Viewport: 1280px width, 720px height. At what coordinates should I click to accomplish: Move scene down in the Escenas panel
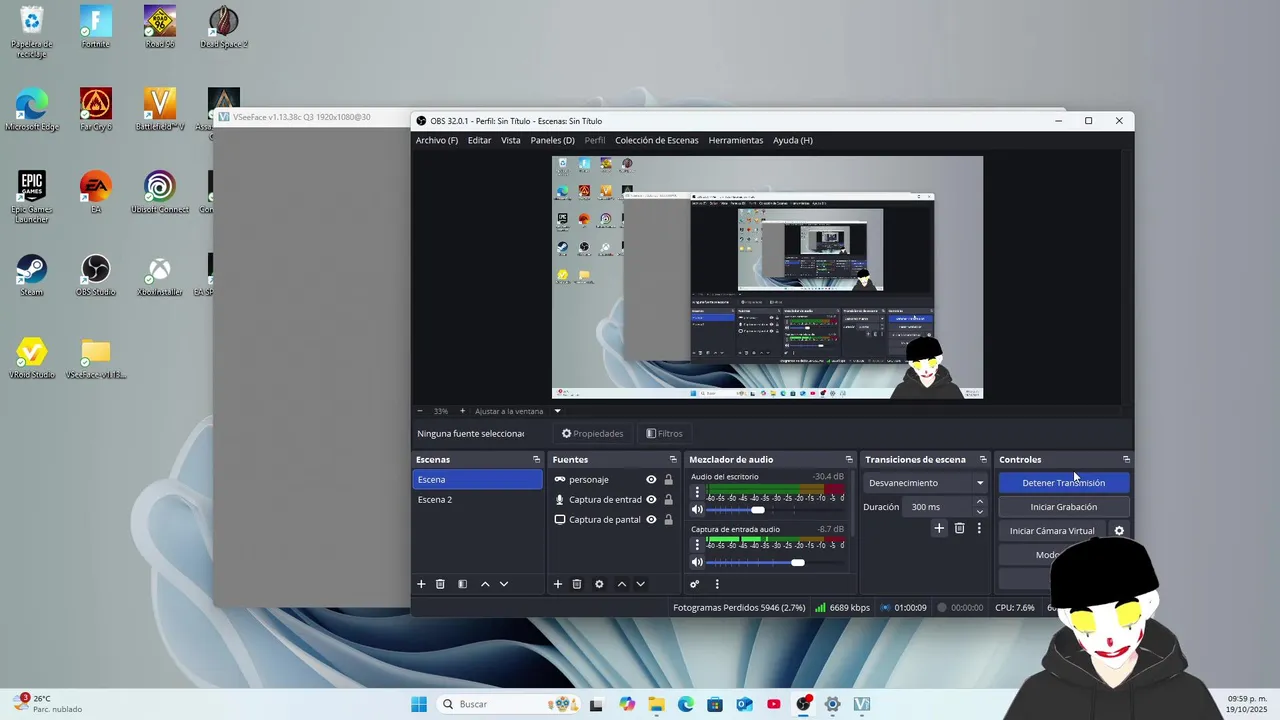[504, 584]
